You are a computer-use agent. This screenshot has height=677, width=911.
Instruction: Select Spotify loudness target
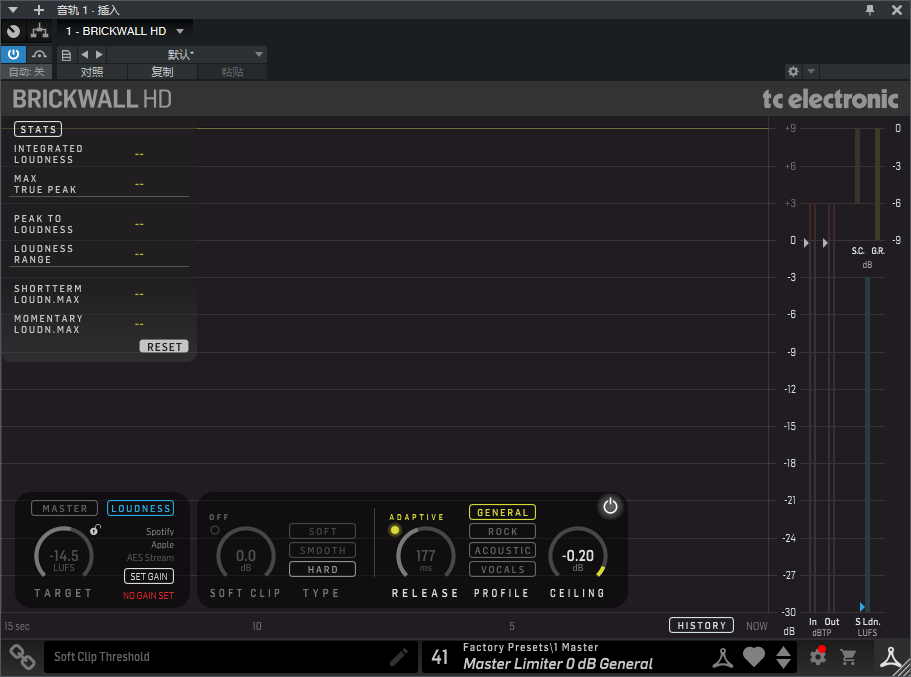160,531
